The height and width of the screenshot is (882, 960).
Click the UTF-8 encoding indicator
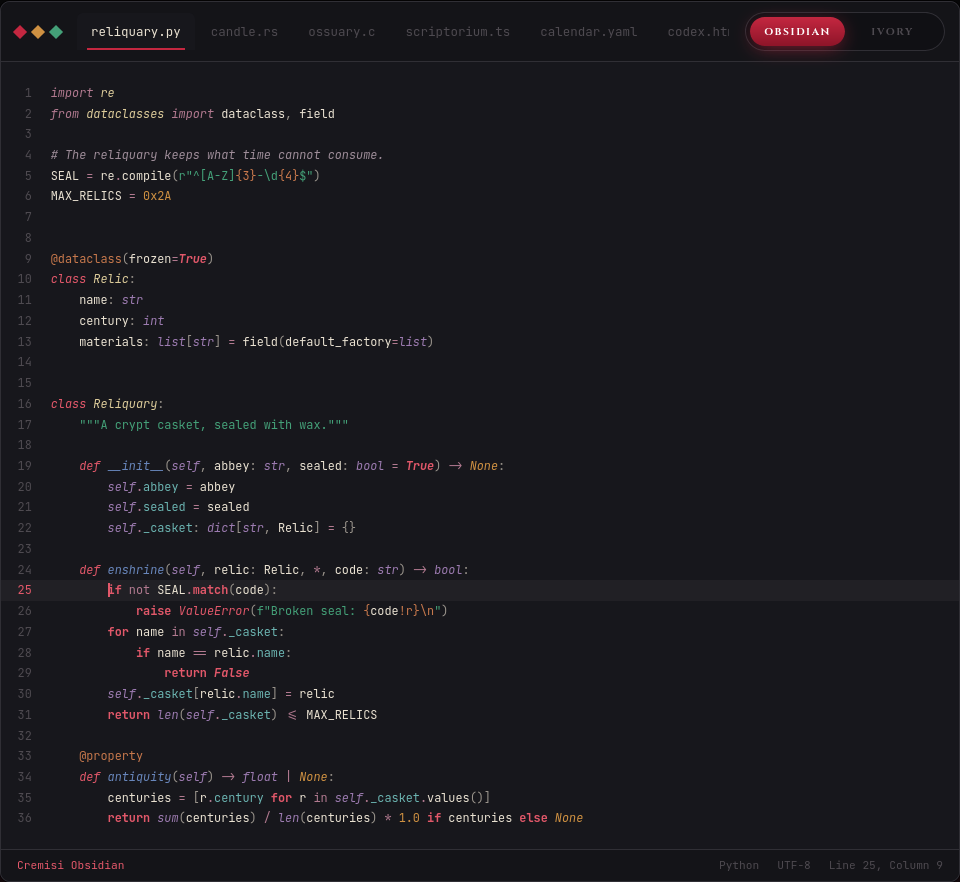793,865
